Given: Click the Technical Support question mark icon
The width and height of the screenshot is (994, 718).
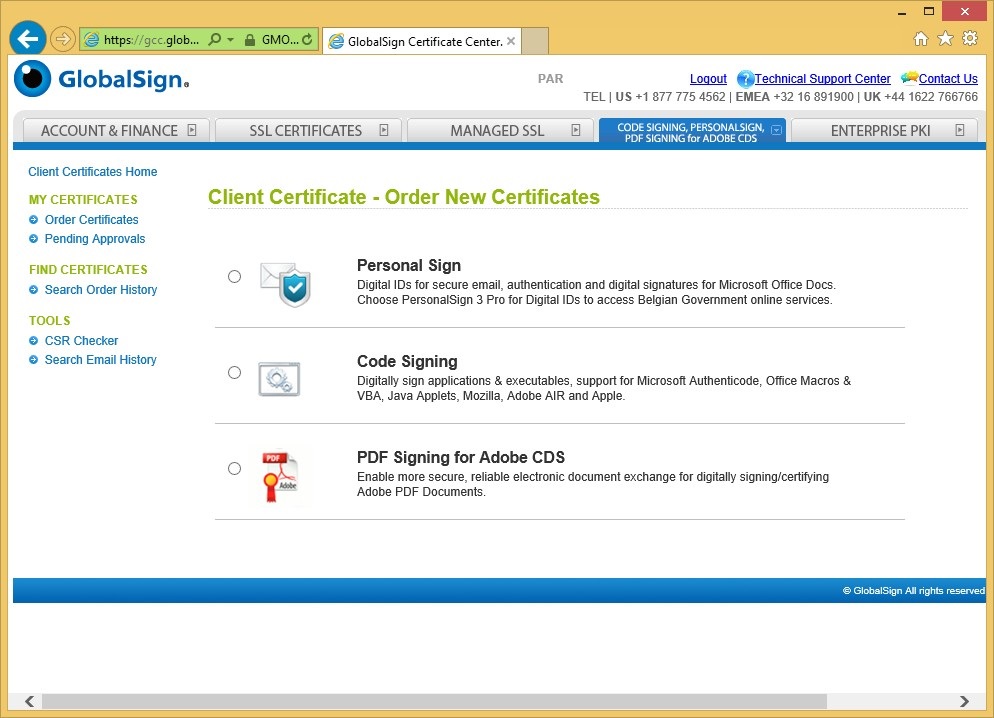Looking at the screenshot, I should click(x=745, y=79).
